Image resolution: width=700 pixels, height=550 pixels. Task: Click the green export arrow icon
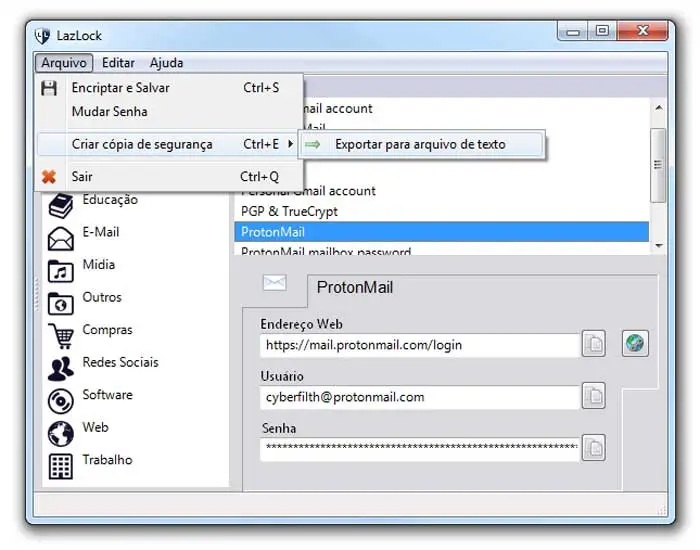coord(312,144)
